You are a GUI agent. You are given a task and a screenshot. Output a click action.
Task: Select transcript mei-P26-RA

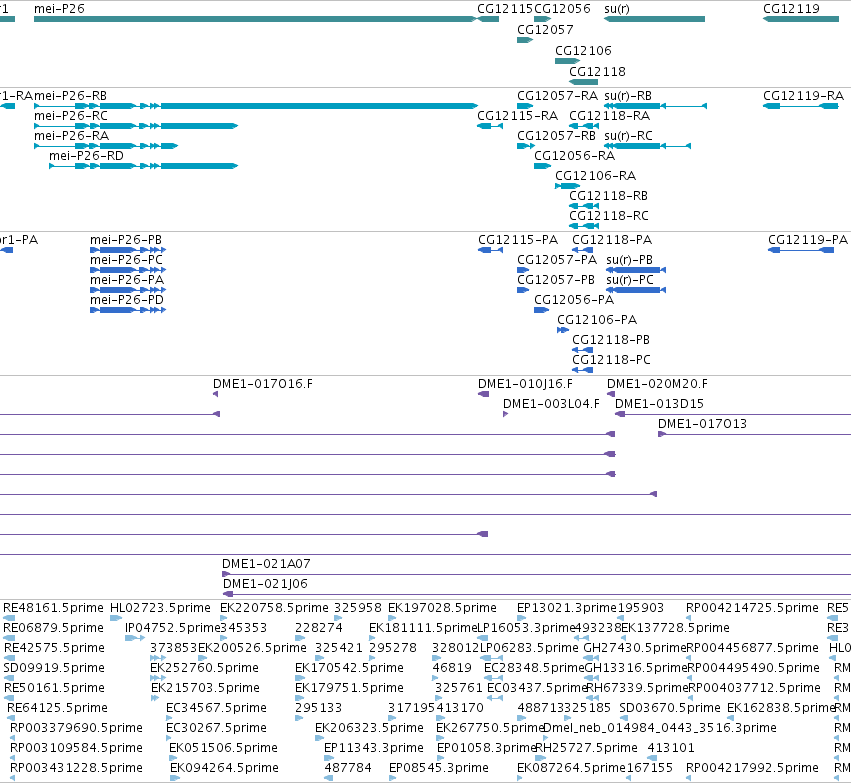coord(106,146)
